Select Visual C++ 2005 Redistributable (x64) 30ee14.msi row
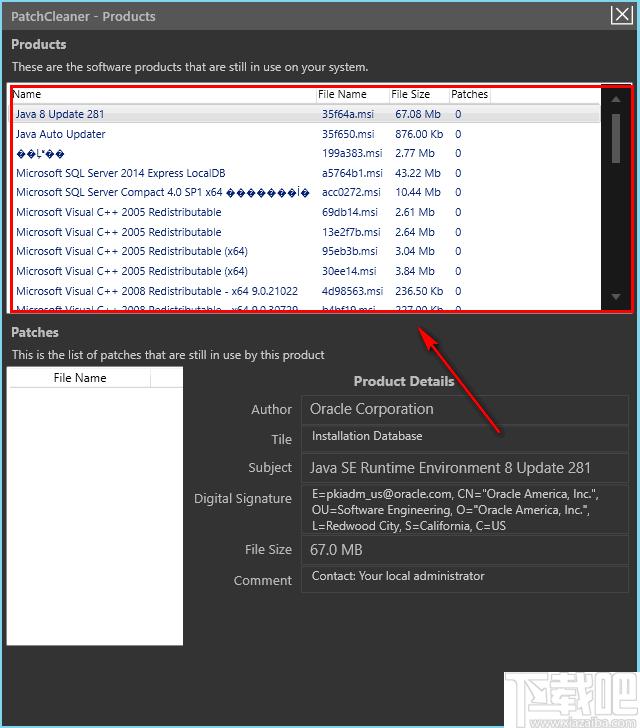The image size is (640, 728). coord(305,271)
